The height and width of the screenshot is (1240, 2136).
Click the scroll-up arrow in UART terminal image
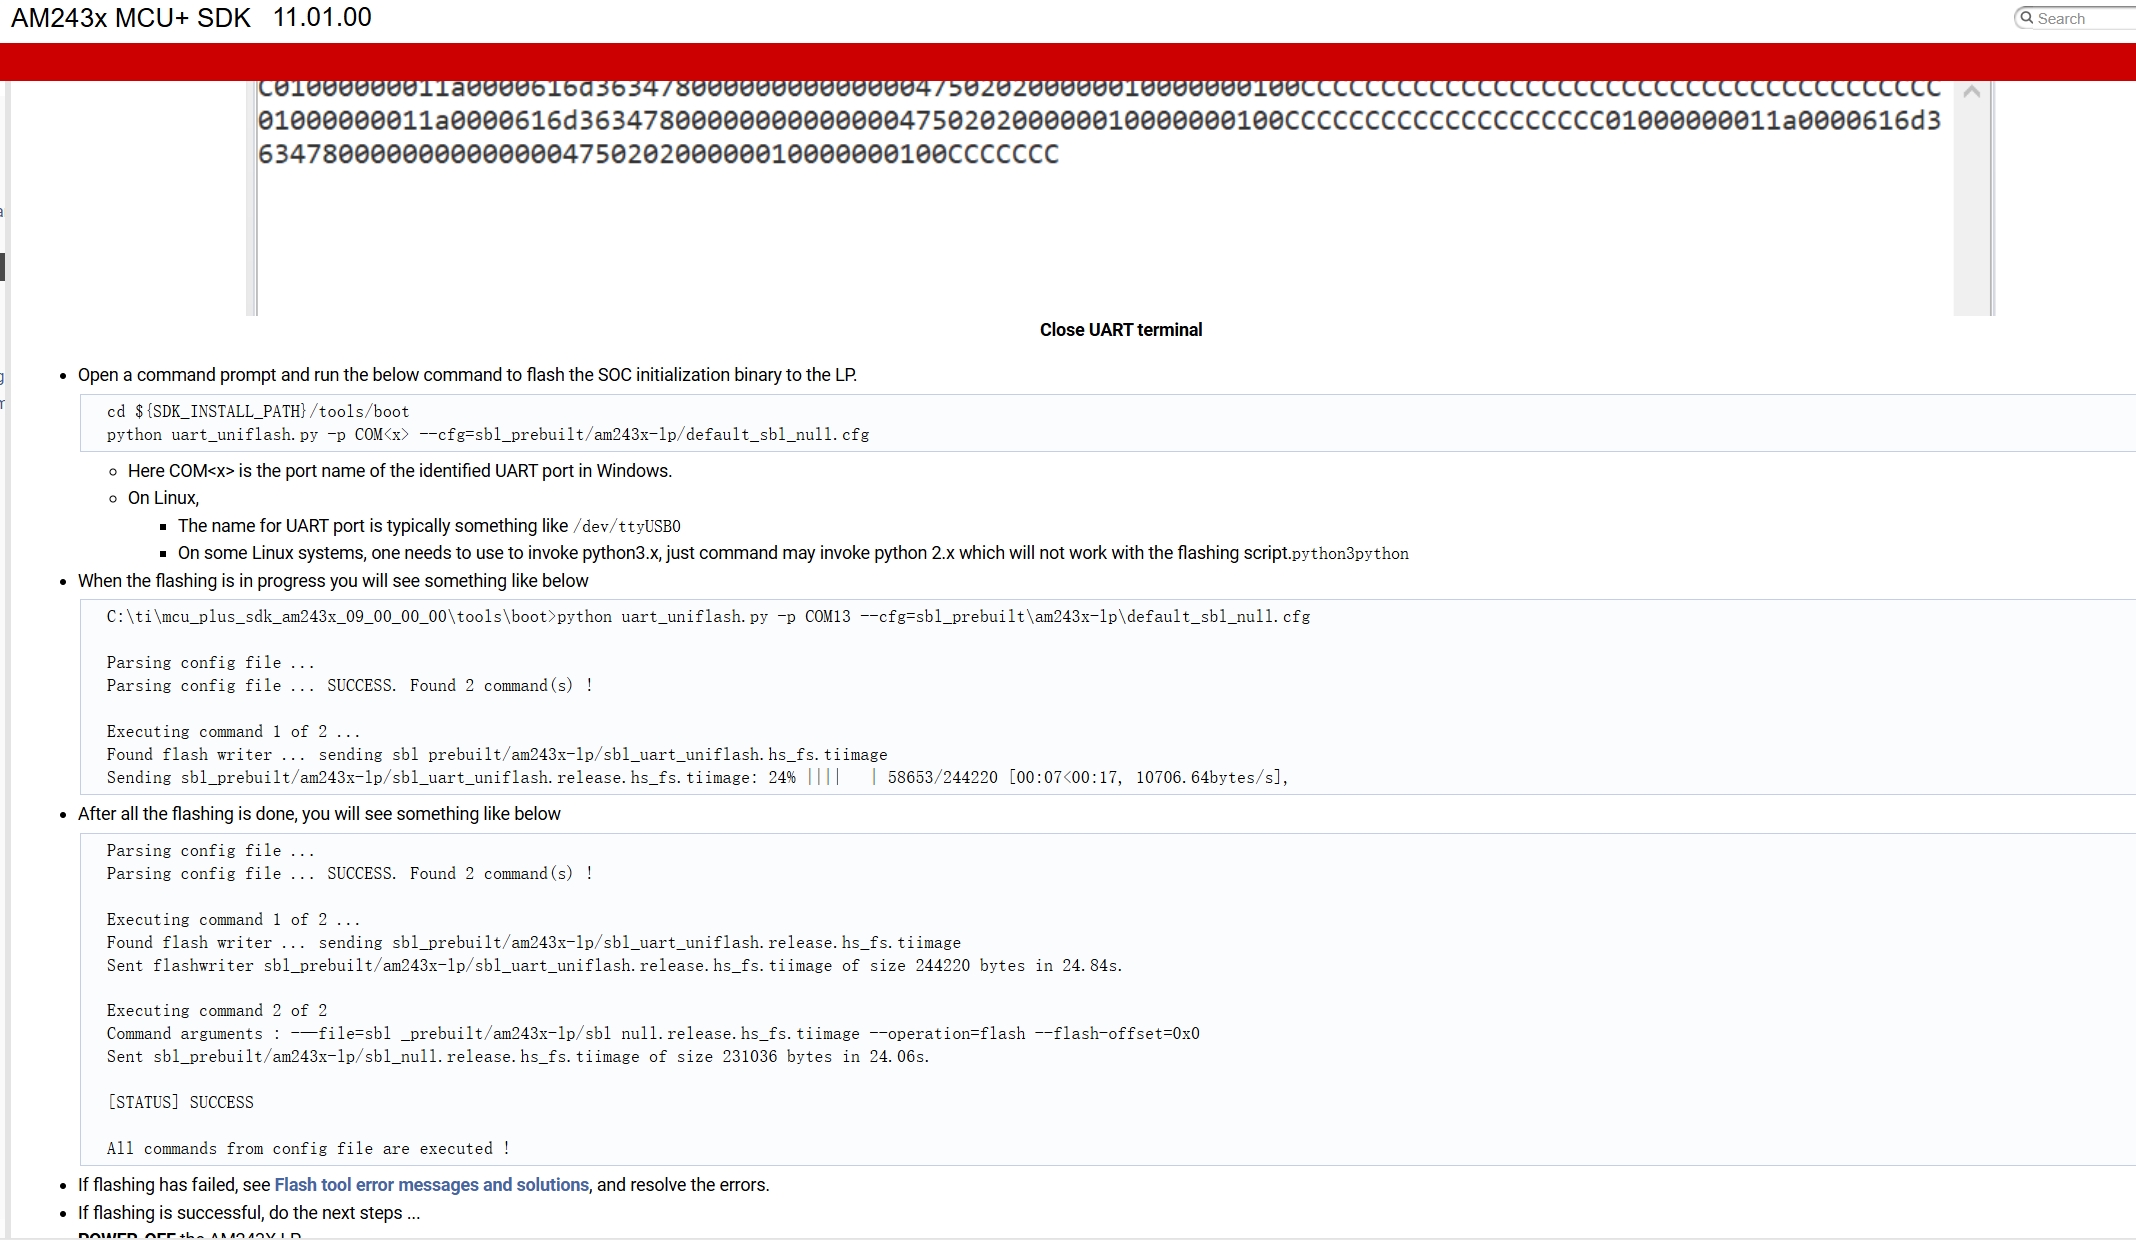pos(1972,92)
